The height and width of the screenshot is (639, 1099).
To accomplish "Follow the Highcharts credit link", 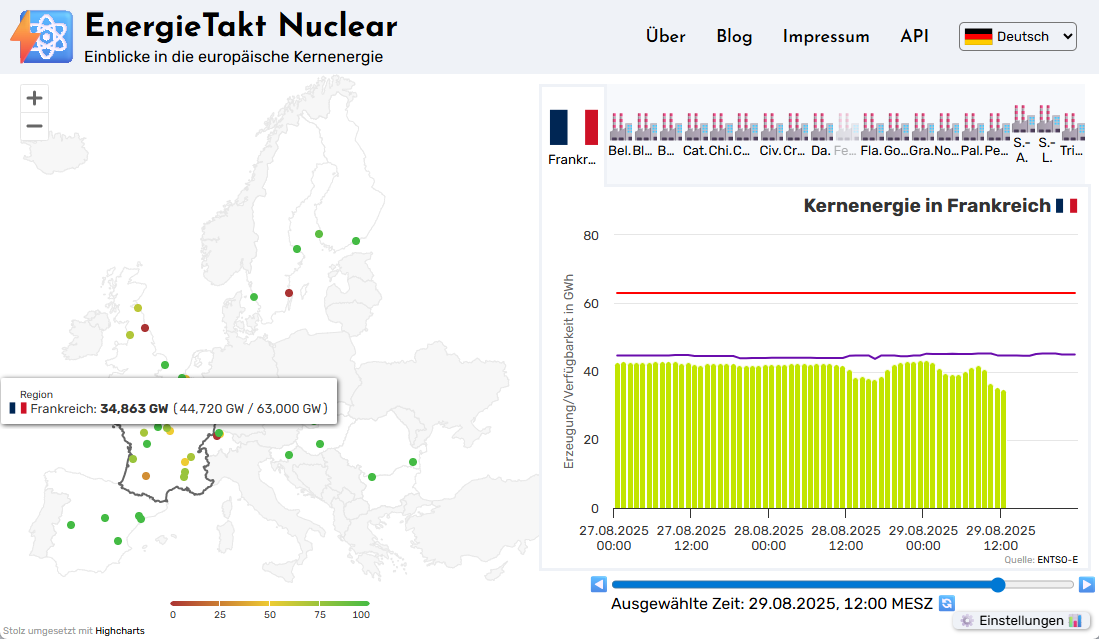I will [x=120, y=631].
